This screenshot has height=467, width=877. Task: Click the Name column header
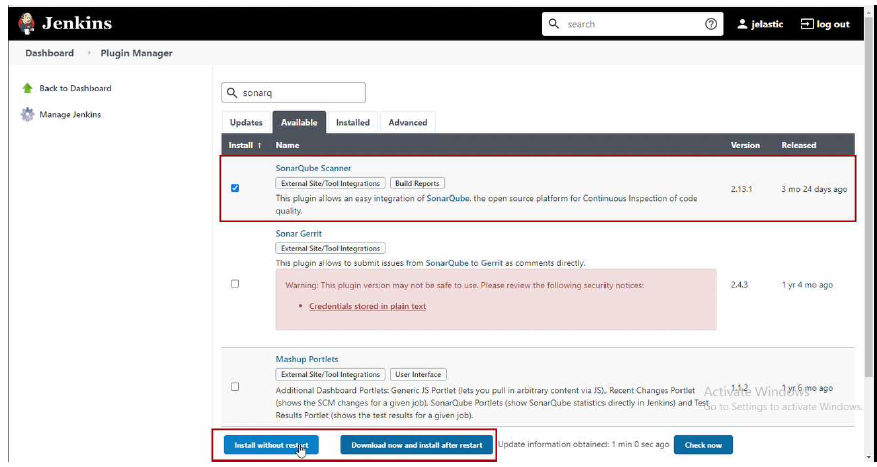click(x=287, y=145)
